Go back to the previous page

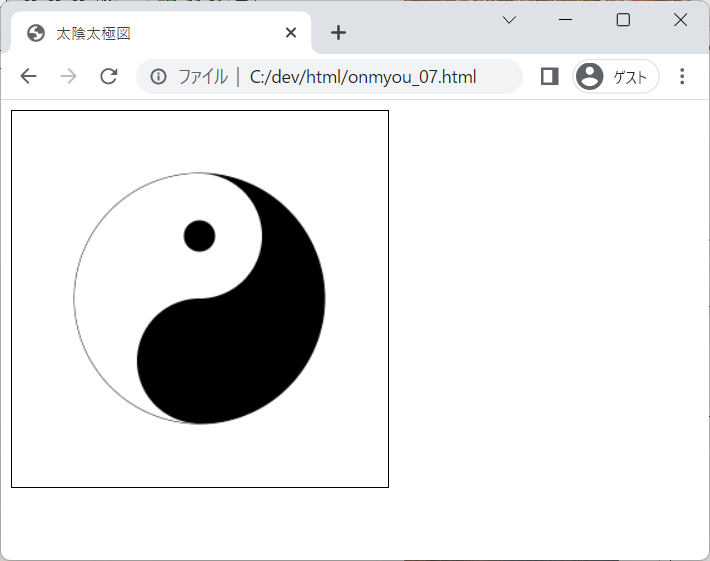coord(29,76)
